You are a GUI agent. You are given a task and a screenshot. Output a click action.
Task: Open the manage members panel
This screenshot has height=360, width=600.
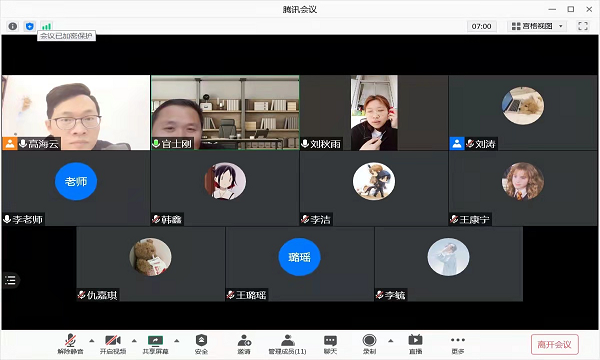[287, 344]
